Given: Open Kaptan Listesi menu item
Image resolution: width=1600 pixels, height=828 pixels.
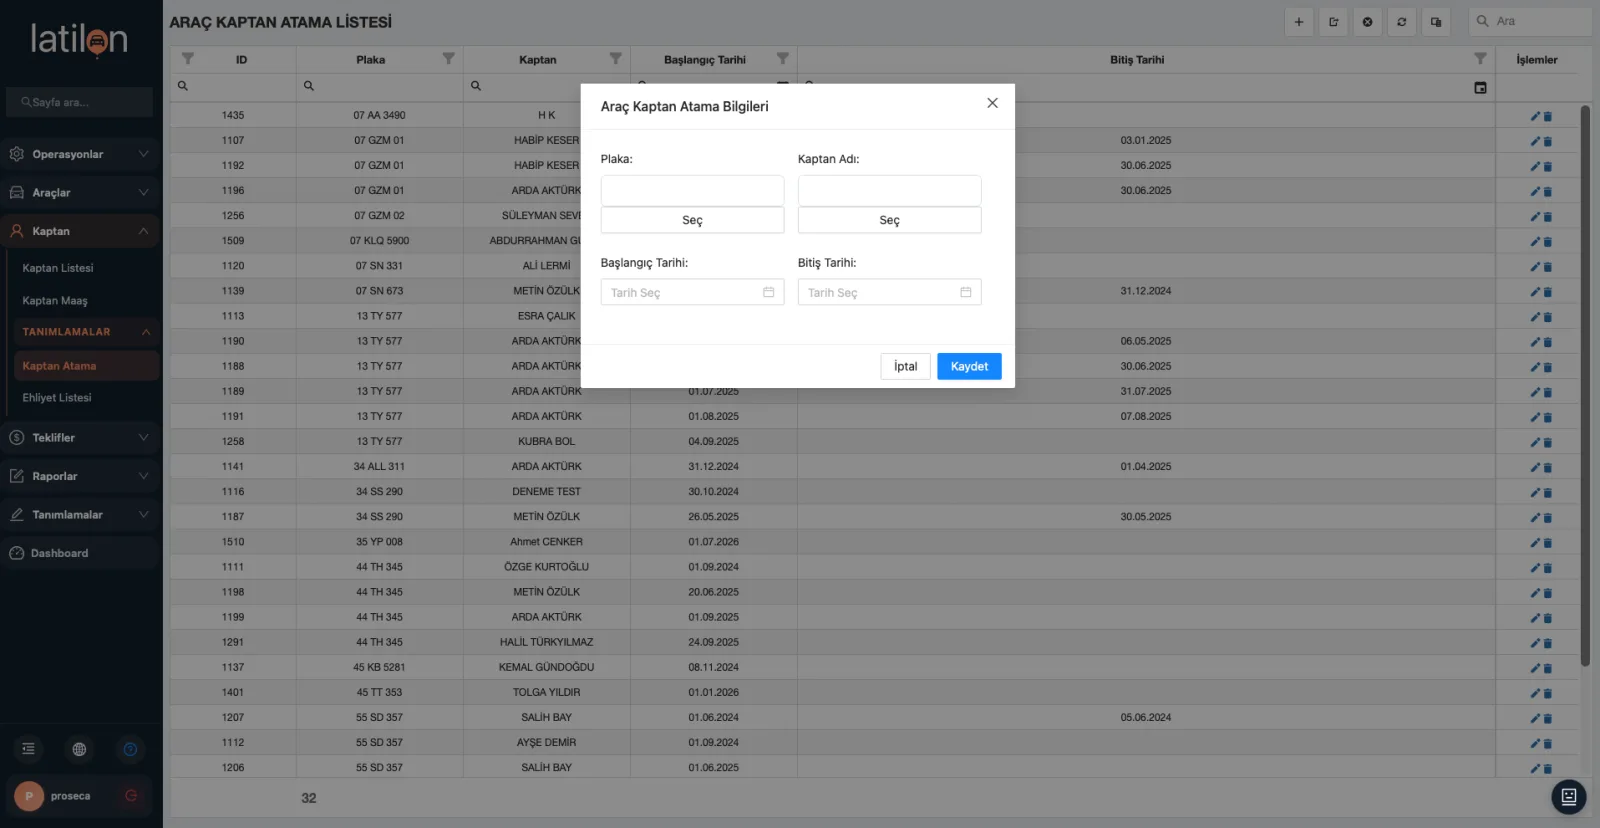Looking at the screenshot, I should click(58, 268).
